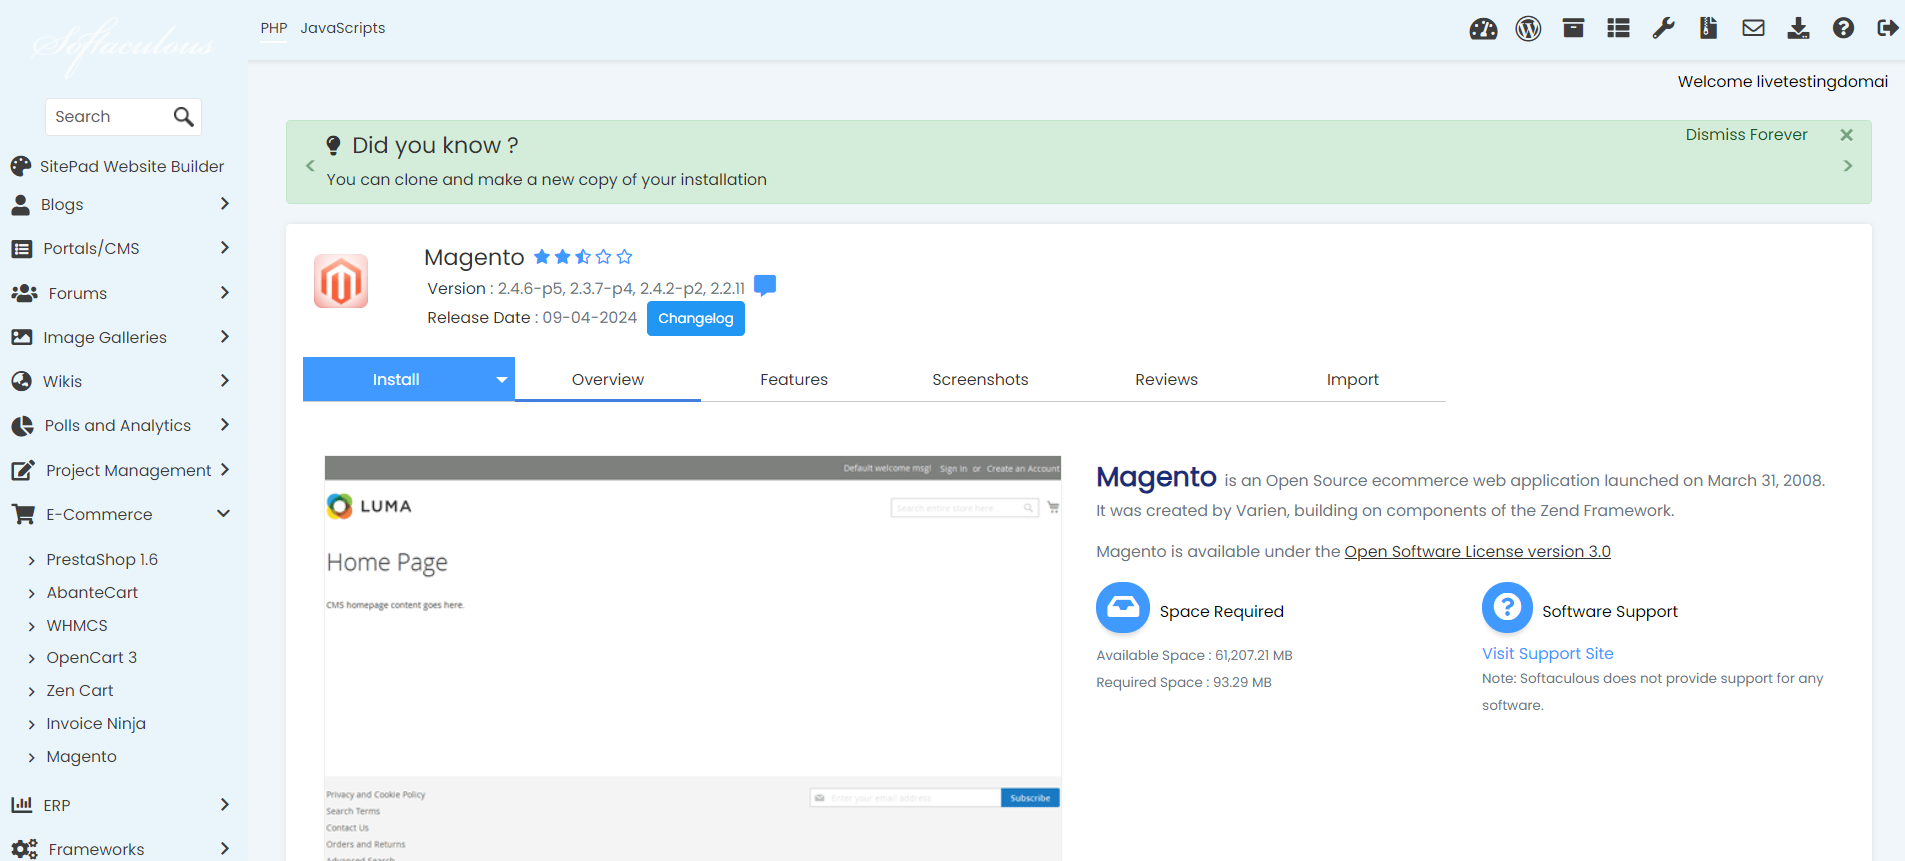Viewport: 1905px width, 861px height.
Task: Click the logout icon
Action: [1887, 28]
